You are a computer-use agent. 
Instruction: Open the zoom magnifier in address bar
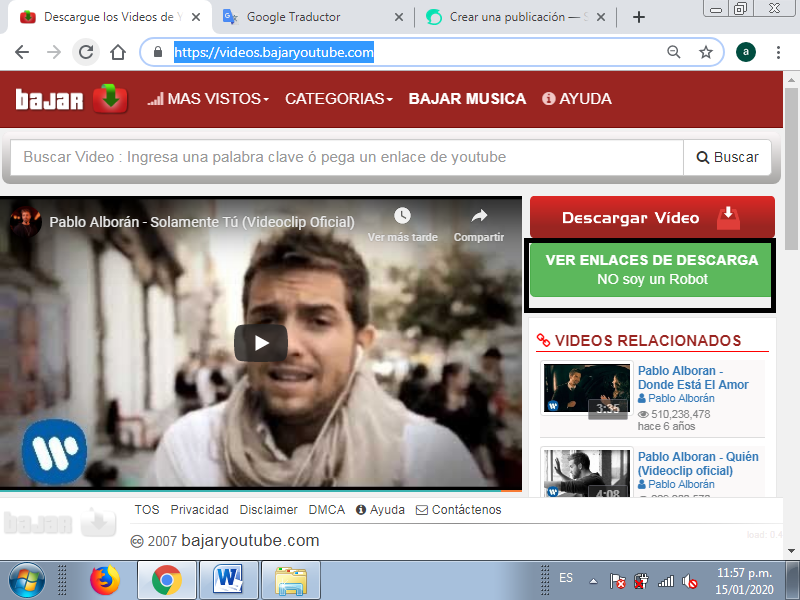pos(673,52)
